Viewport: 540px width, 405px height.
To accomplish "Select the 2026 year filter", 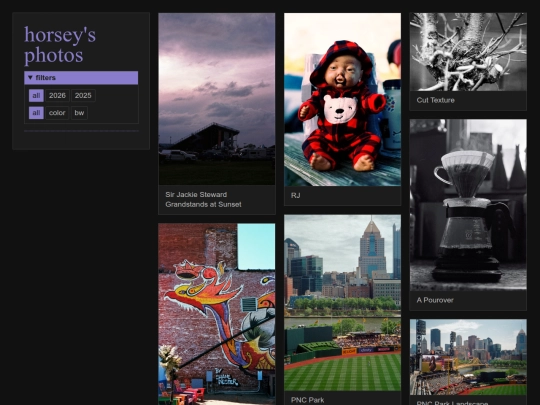I will coord(57,95).
